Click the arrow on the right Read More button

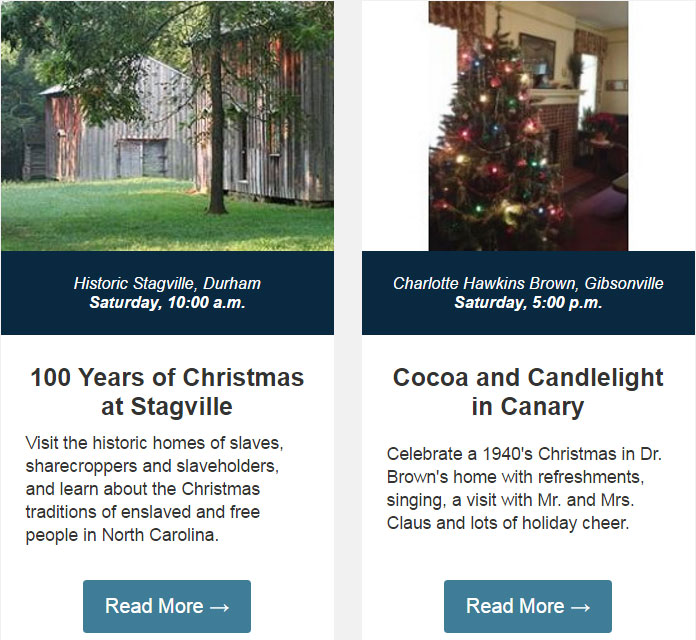(580, 607)
